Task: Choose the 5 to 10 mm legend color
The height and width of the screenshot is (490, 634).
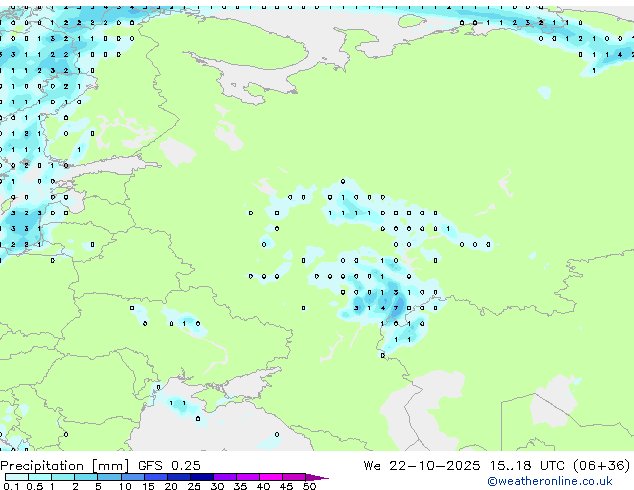Action: 109,477
